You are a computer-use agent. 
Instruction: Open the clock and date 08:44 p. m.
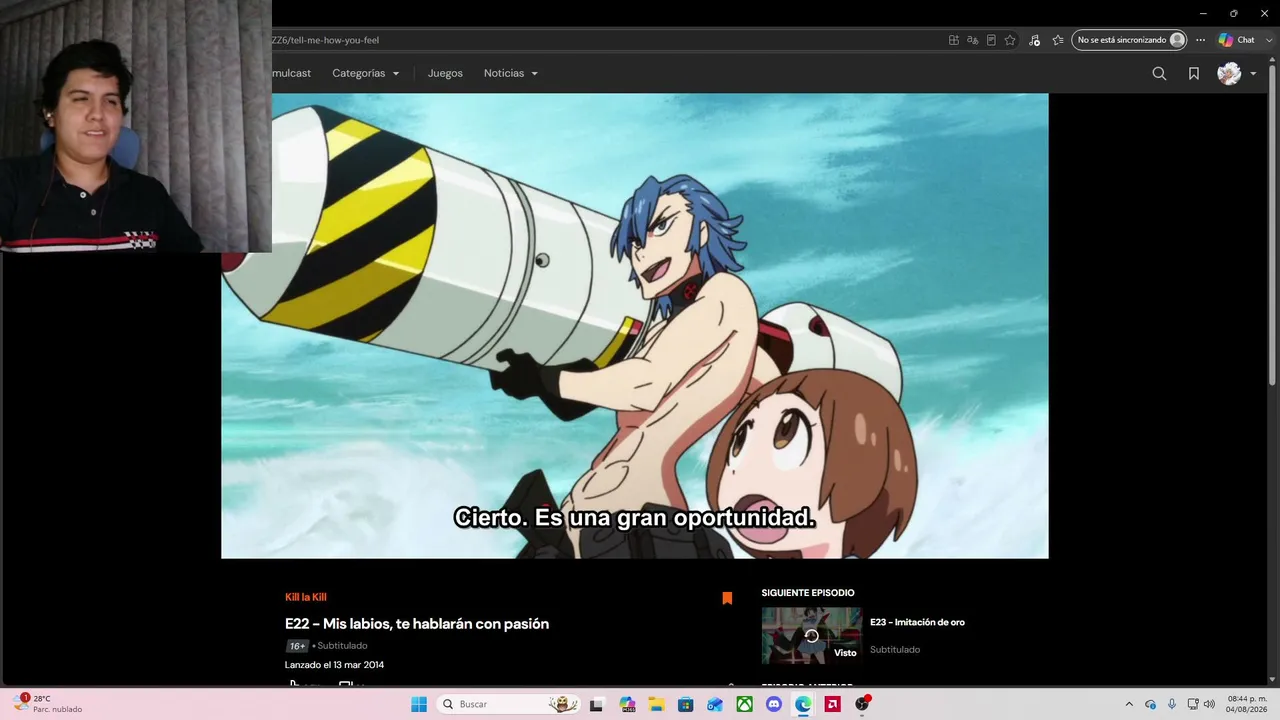coord(1247,704)
